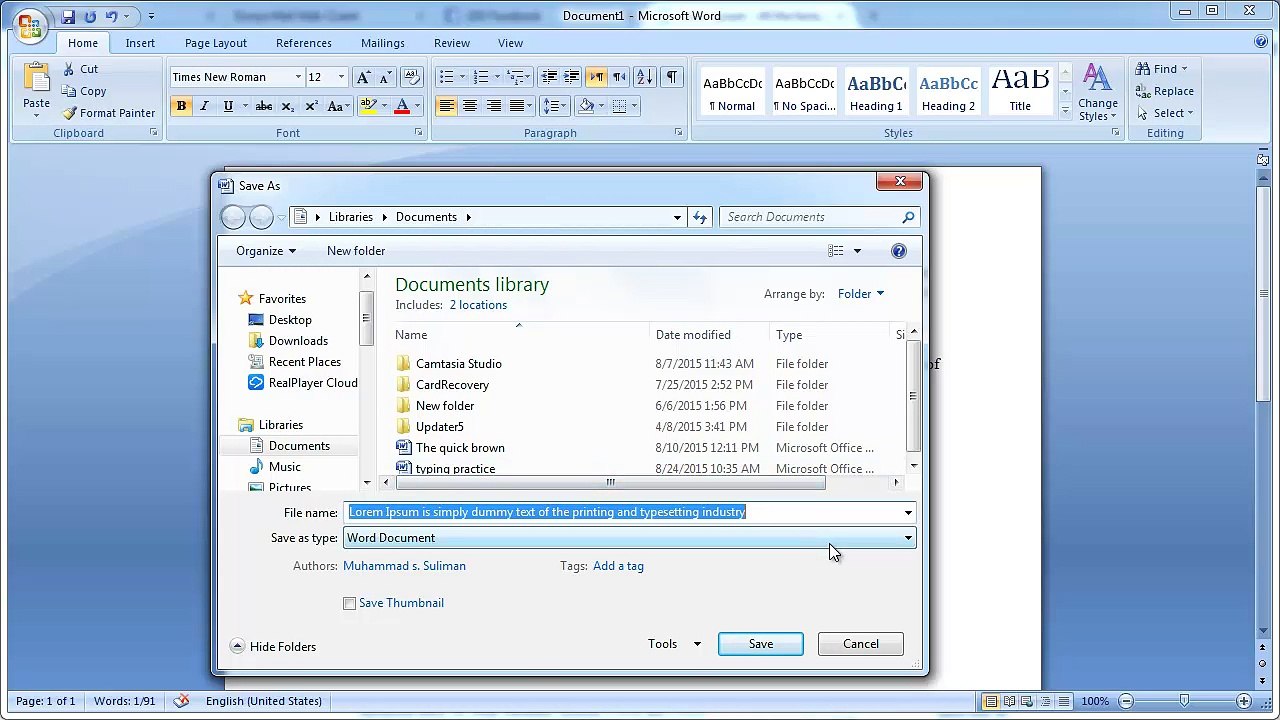Click the Grow Font icon
The image size is (1280, 720).
click(x=363, y=77)
